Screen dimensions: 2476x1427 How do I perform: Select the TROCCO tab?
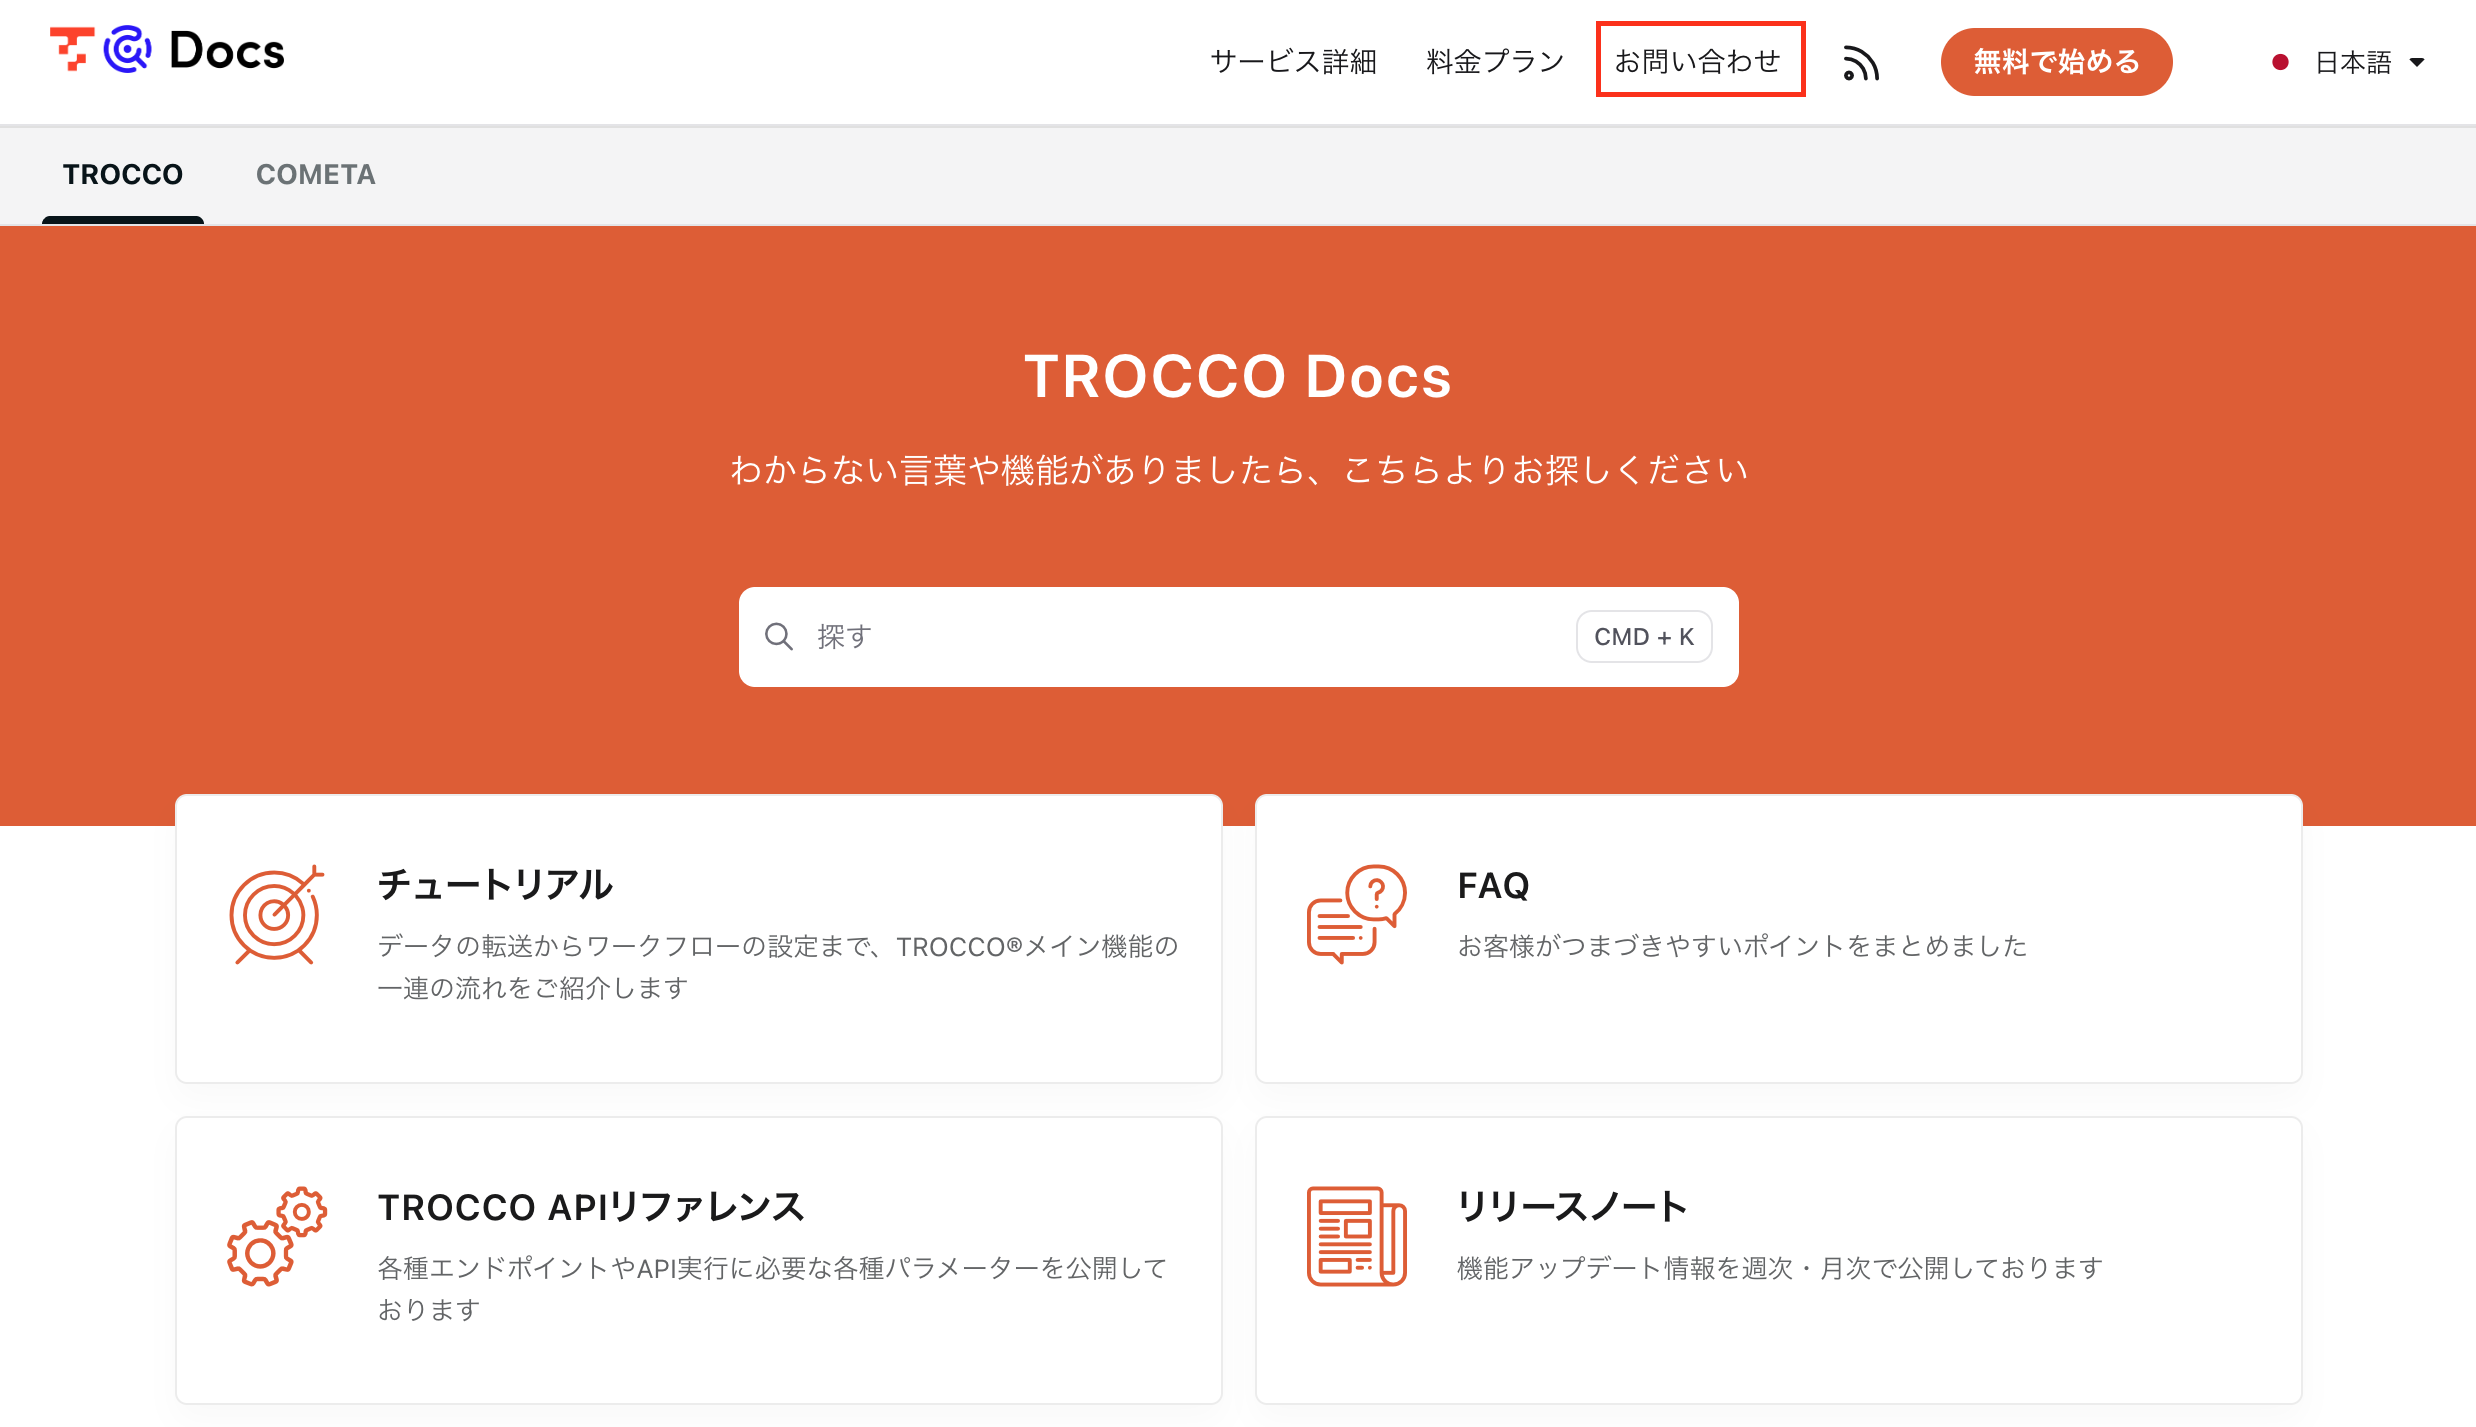click(123, 175)
